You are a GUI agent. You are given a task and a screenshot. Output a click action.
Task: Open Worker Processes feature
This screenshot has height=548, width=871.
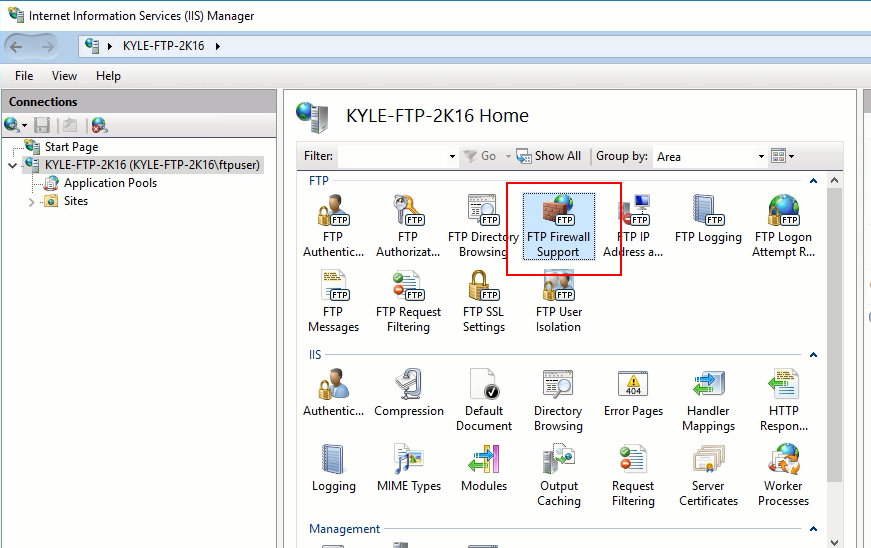[783, 475]
